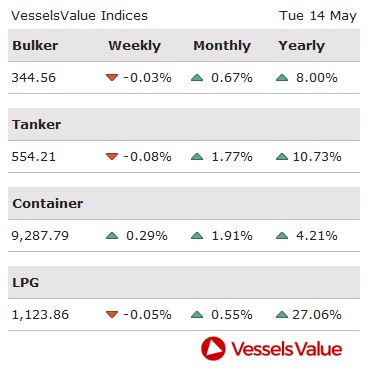Select the Yearly column header
Image resolution: width=369 pixels, height=377 pixels.
(x=301, y=46)
